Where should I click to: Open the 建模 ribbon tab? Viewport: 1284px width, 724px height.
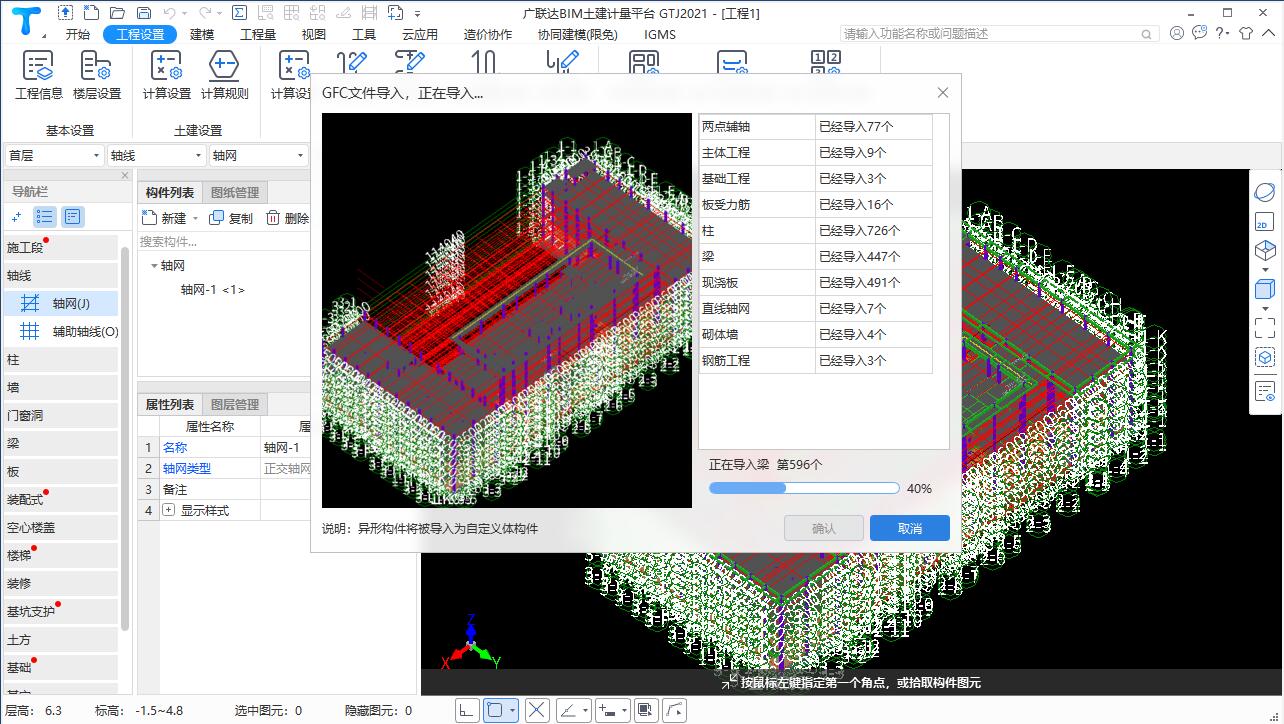202,34
